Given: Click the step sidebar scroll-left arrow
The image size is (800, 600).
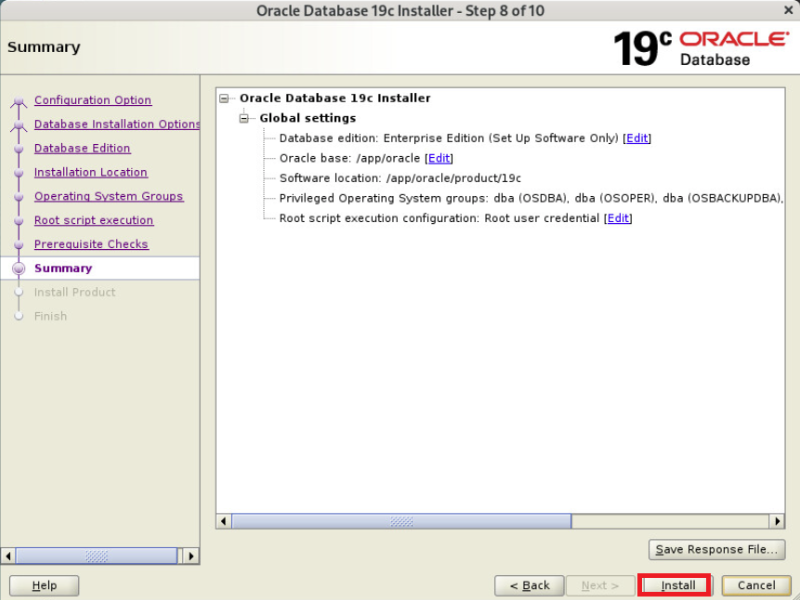Looking at the screenshot, I should coord(8,556).
